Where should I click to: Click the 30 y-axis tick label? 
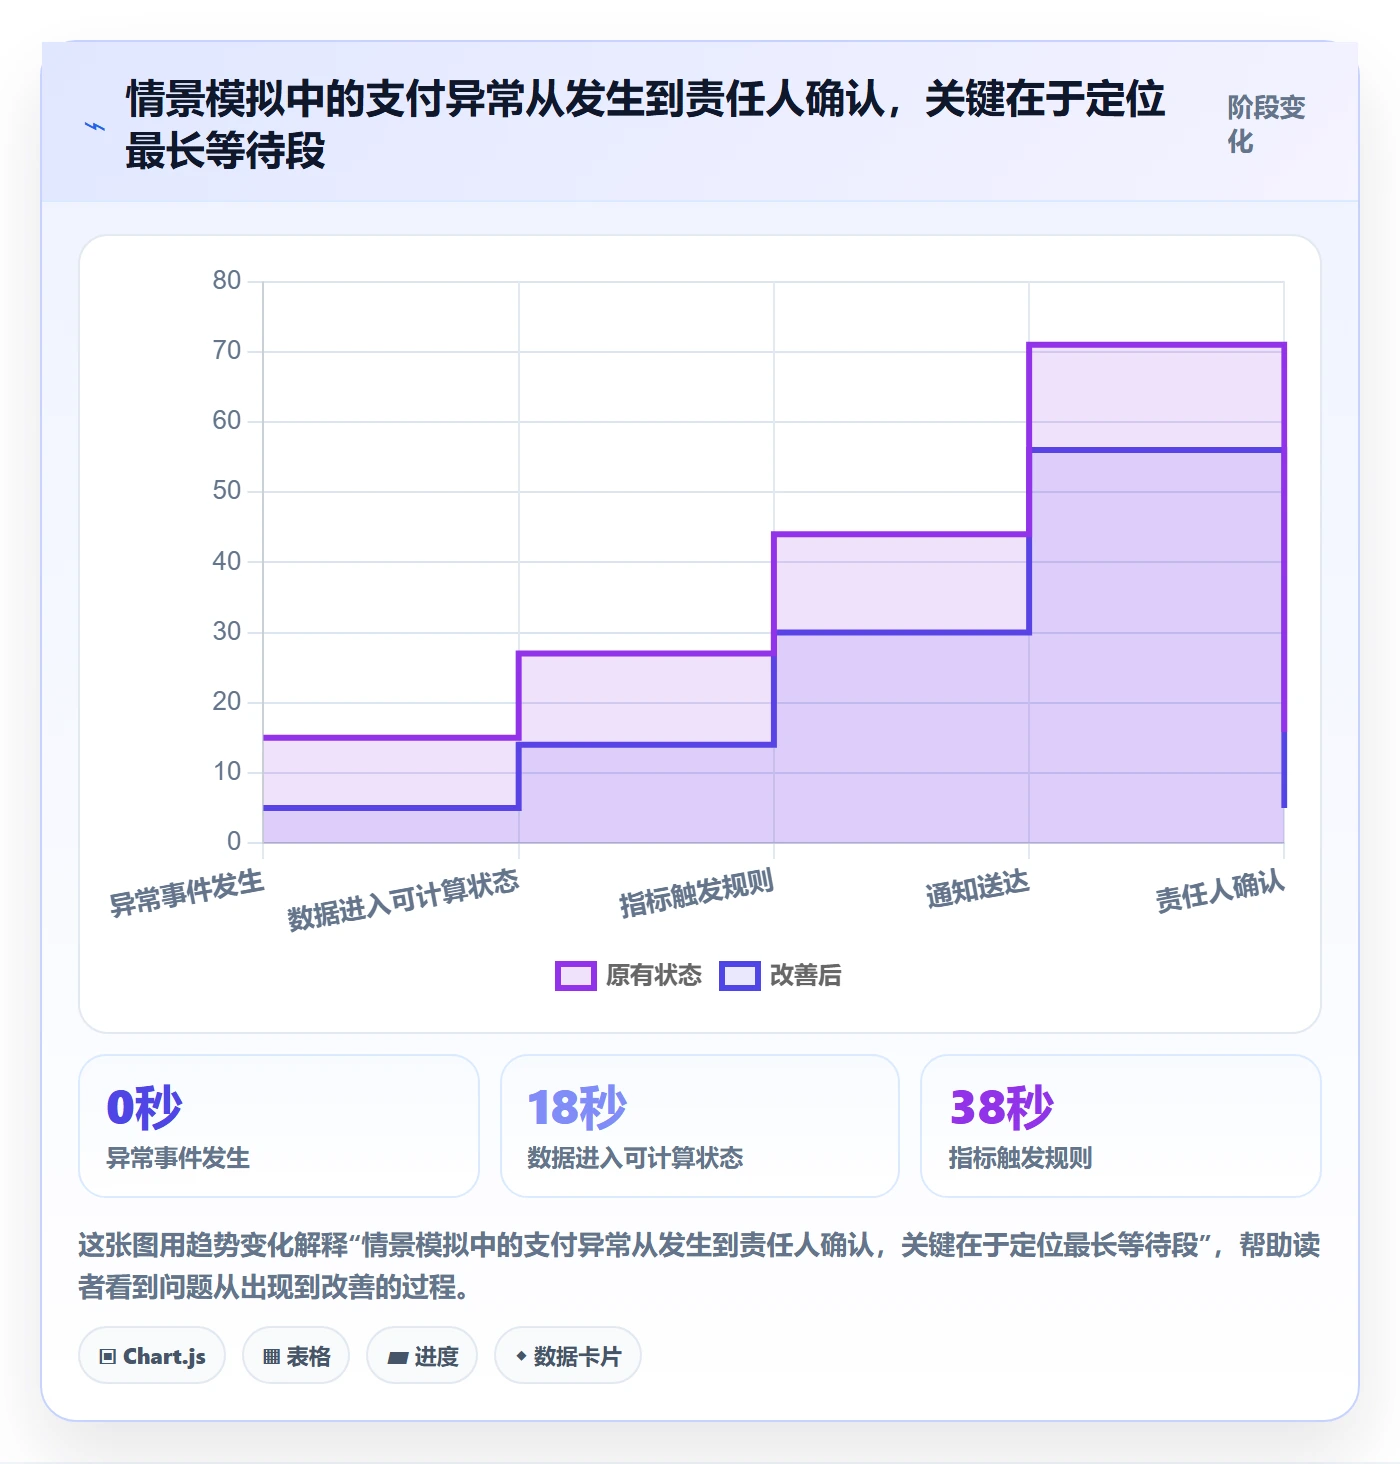pos(227,632)
